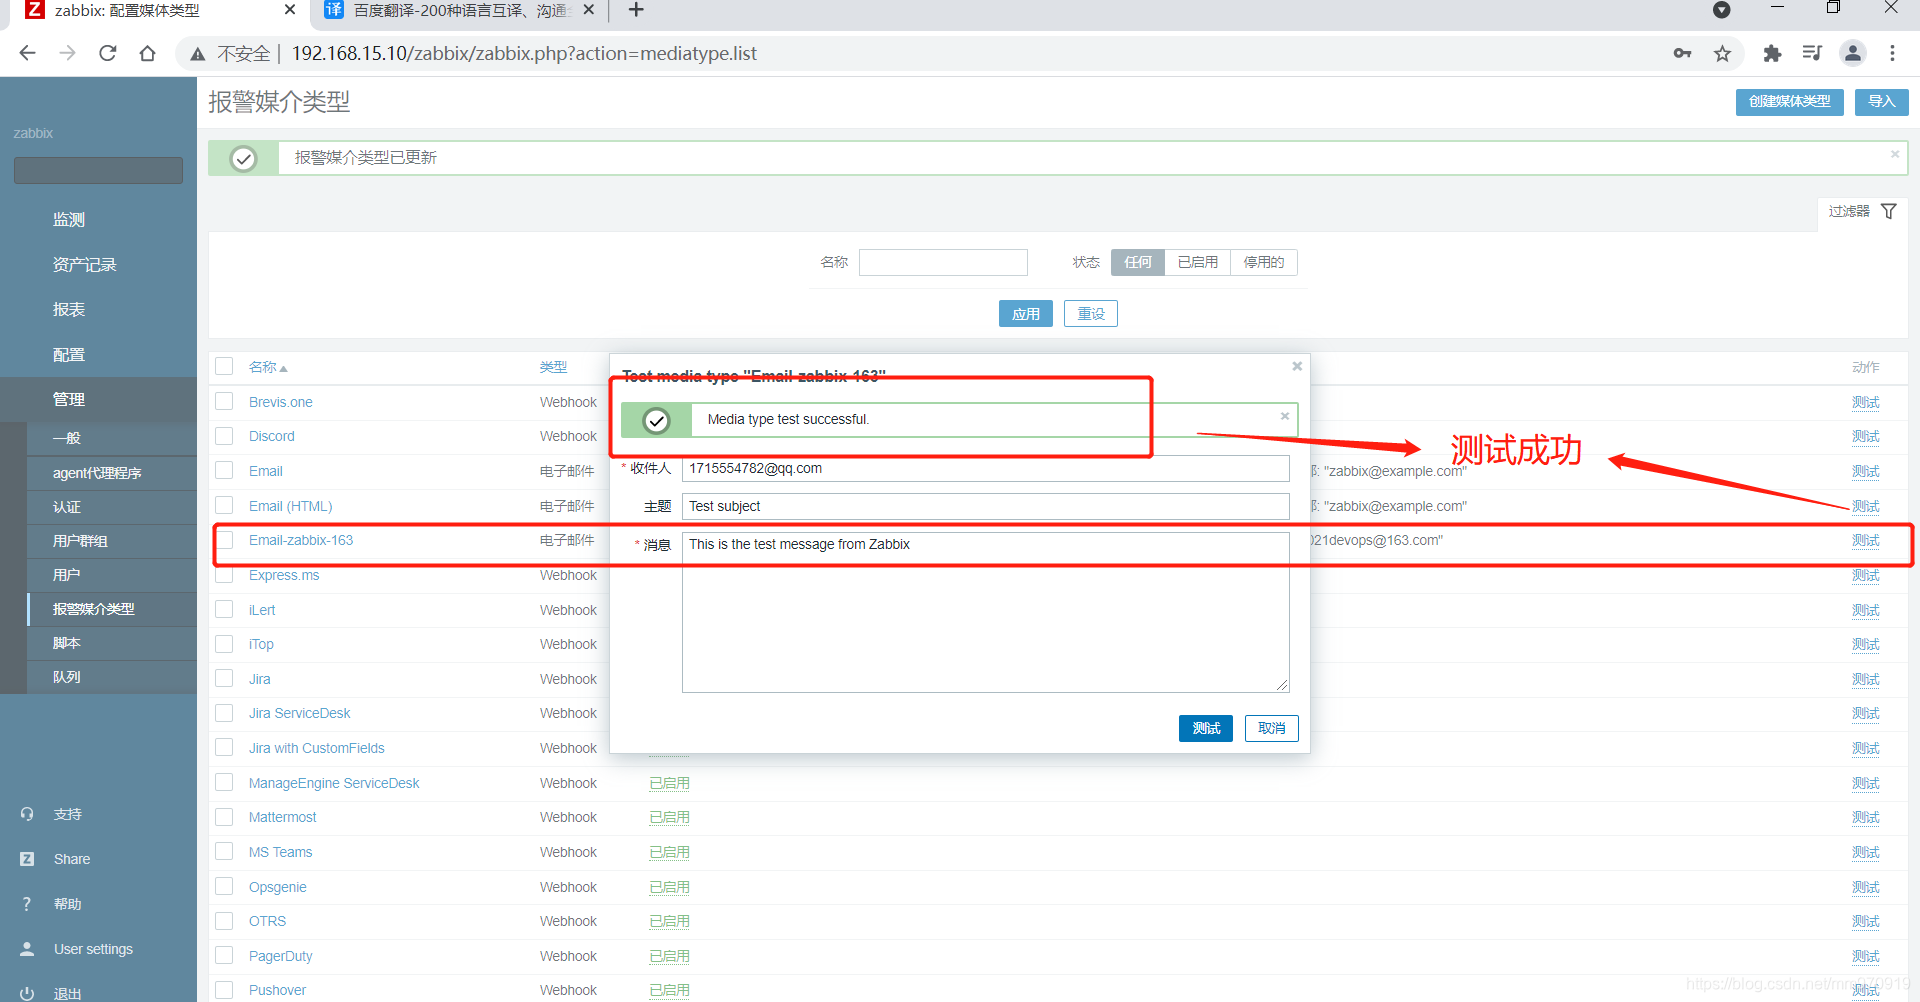This screenshot has width=1920, height=1002.
Task: Bookmark this page with the star icon
Action: click(1722, 53)
